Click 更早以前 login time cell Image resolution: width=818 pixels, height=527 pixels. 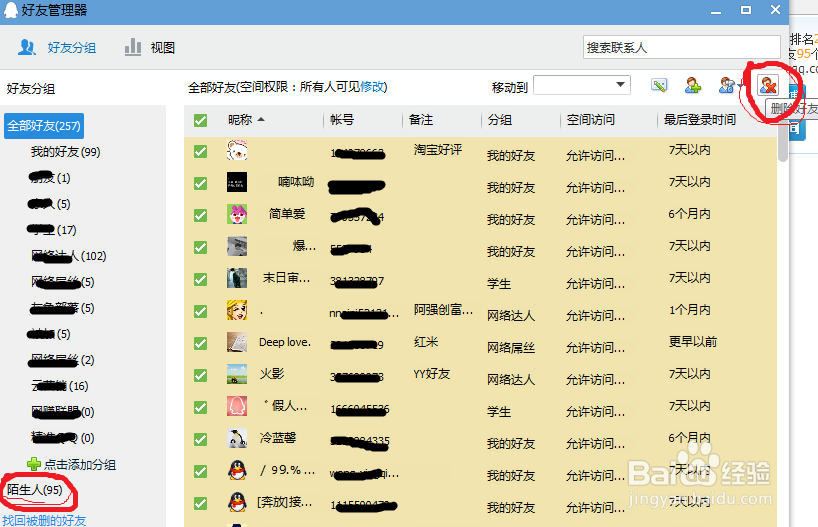tap(693, 342)
